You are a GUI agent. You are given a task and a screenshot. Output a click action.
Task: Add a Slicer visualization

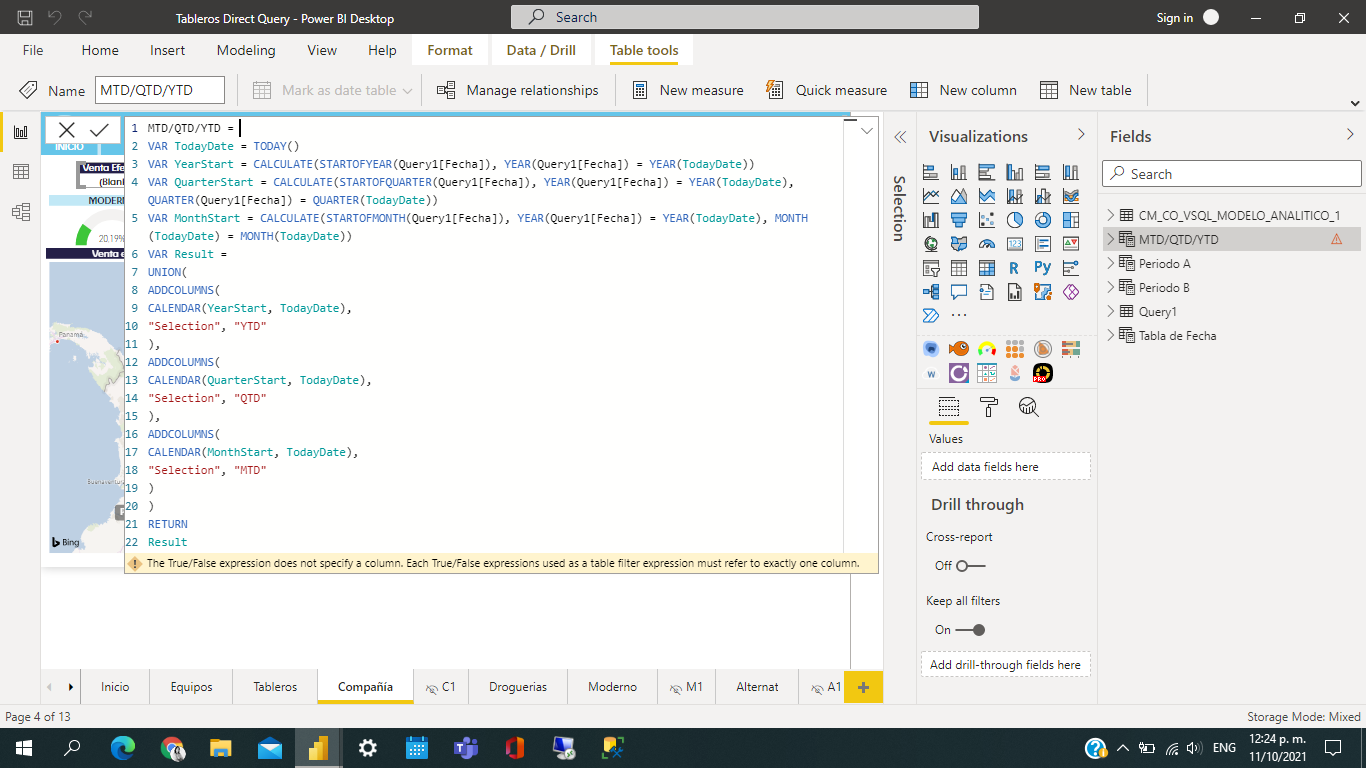click(931, 268)
